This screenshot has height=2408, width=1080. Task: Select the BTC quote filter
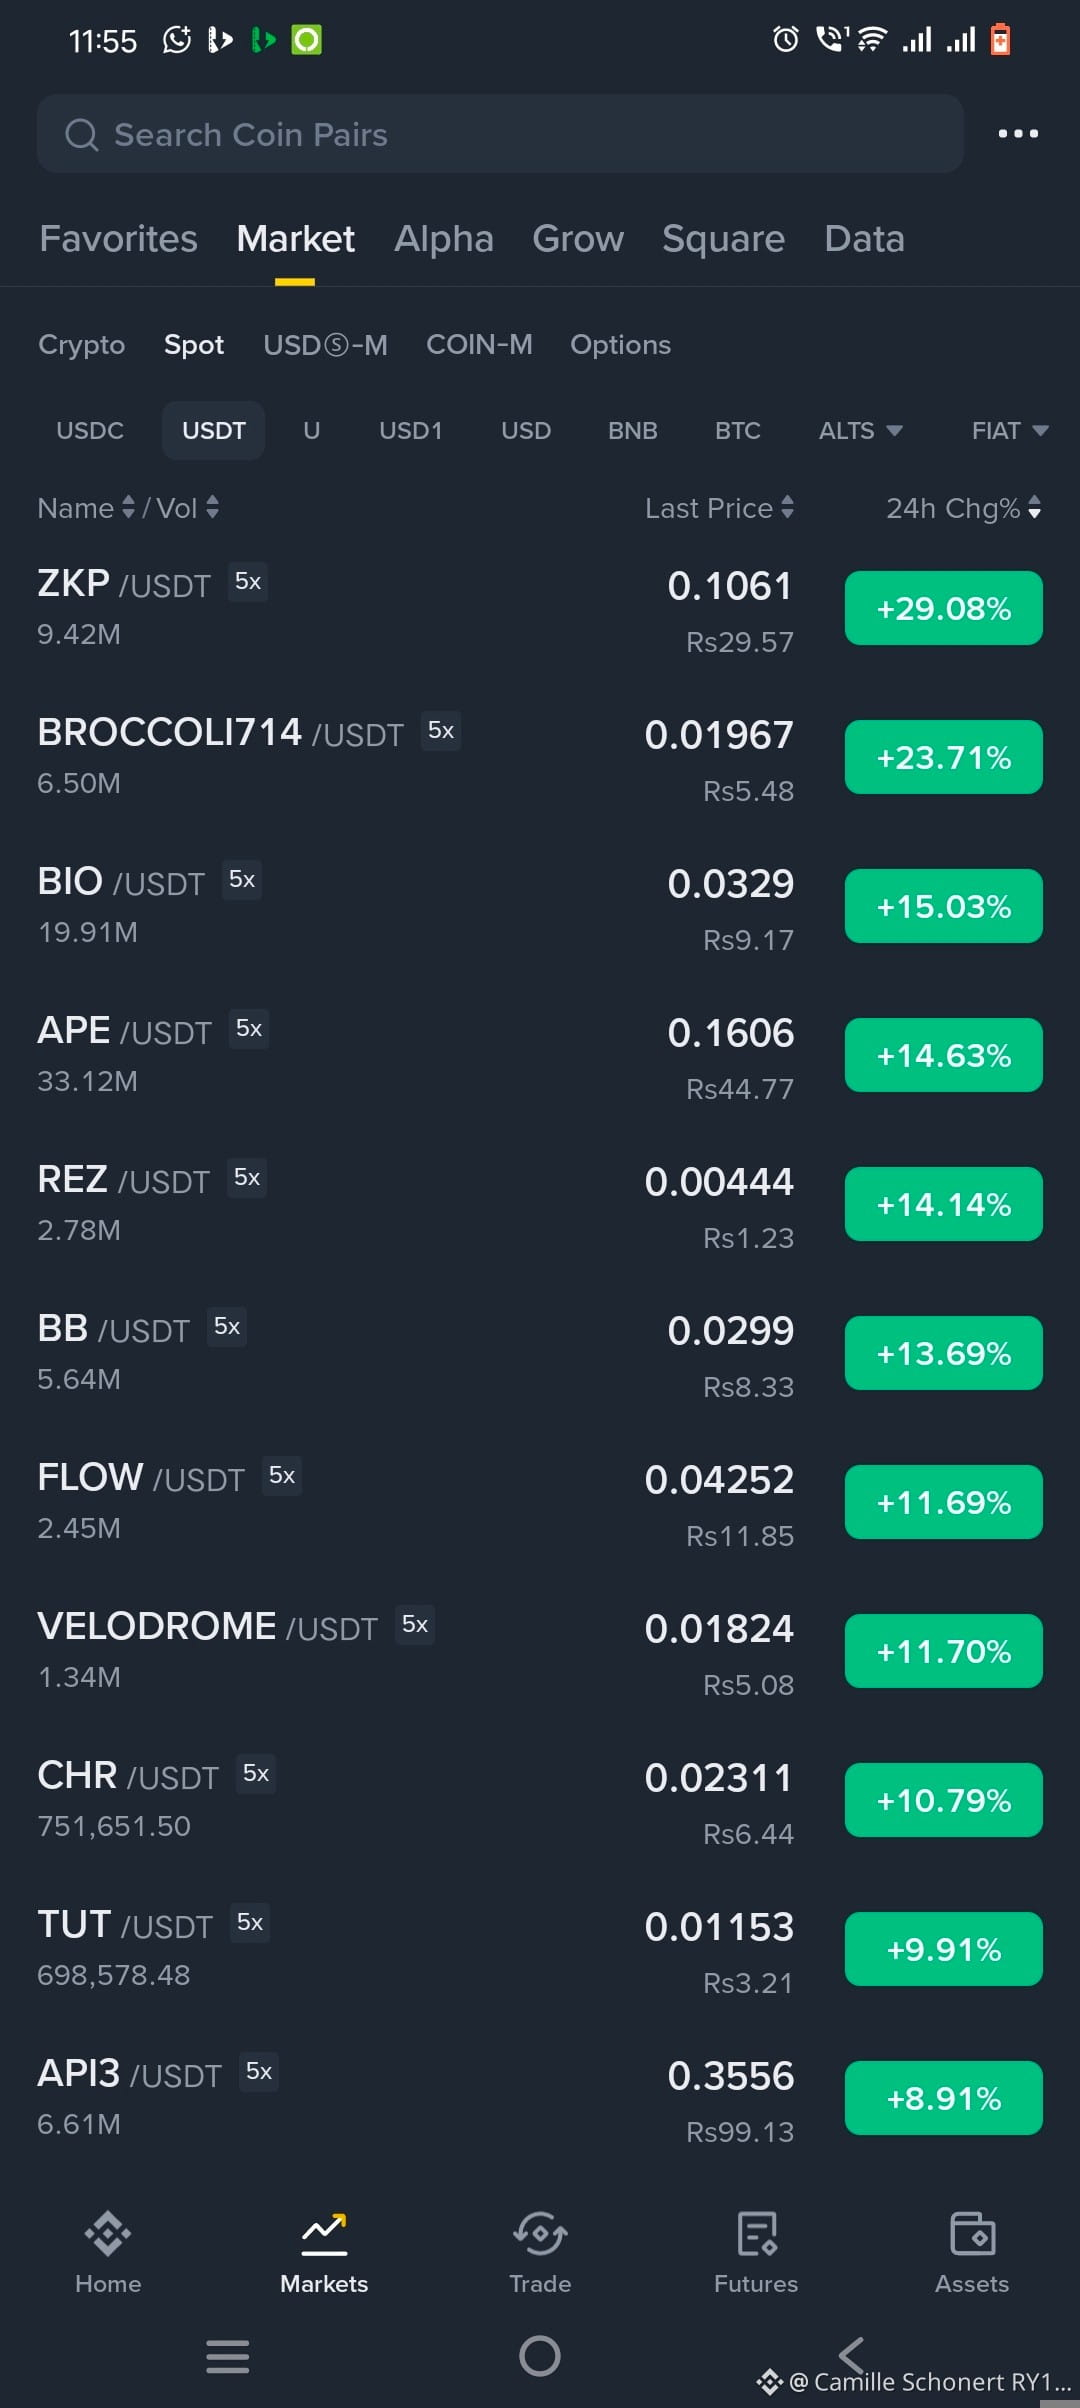point(738,431)
